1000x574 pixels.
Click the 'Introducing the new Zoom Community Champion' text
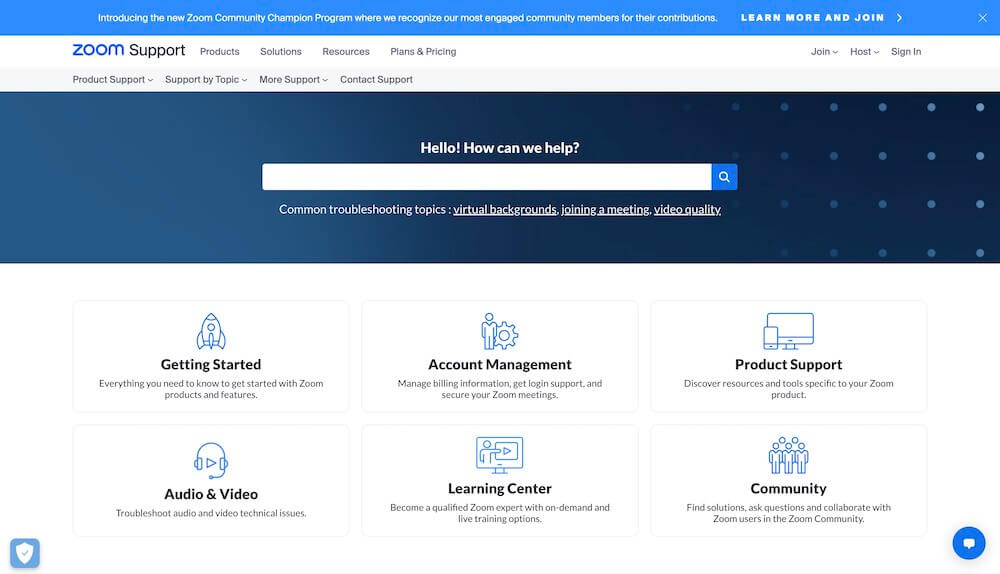(x=408, y=18)
